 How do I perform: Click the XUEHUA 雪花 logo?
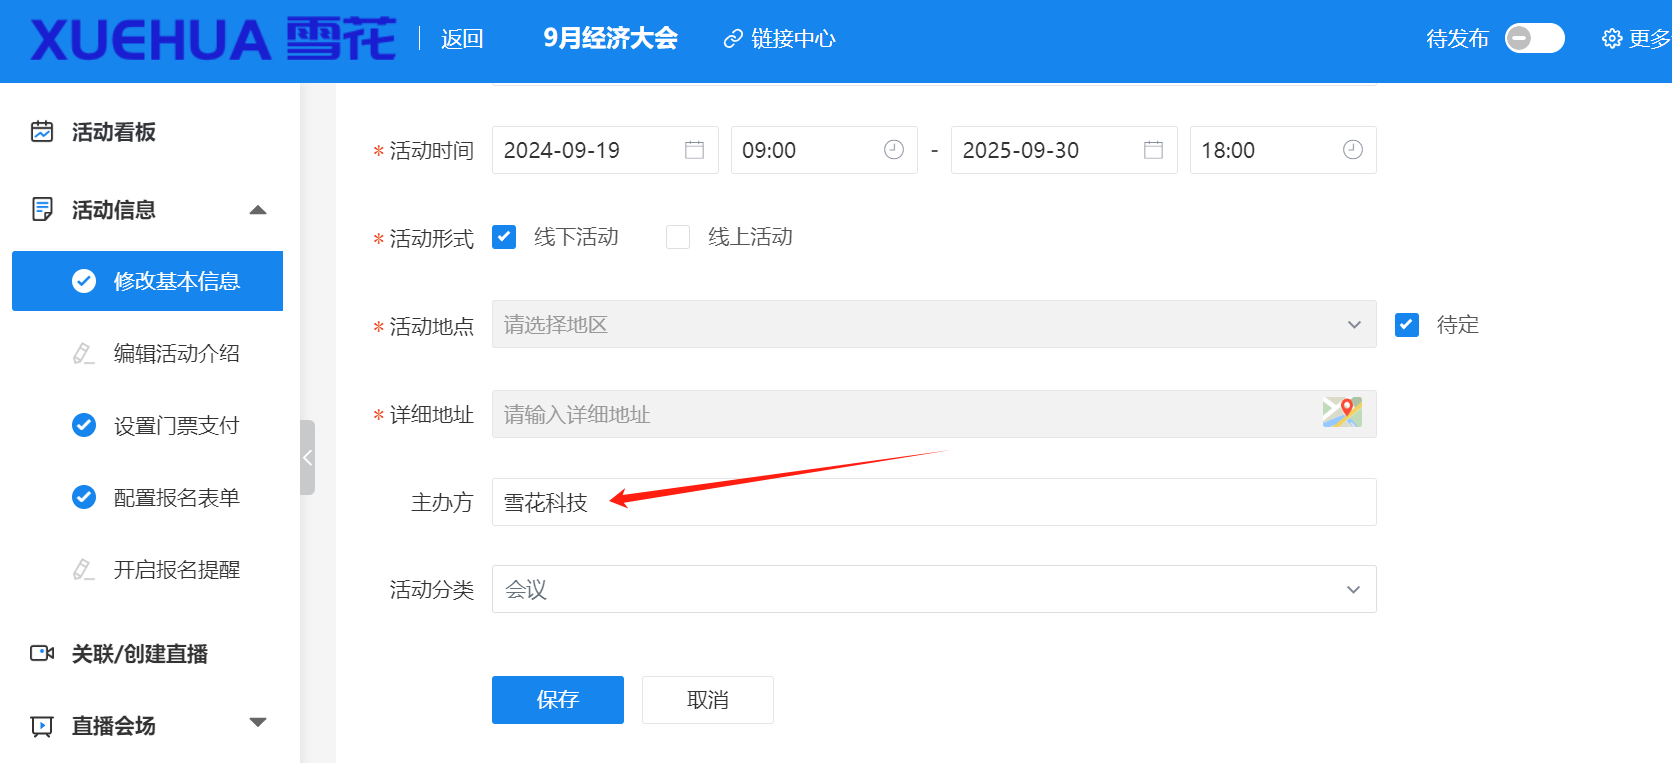(x=213, y=39)
